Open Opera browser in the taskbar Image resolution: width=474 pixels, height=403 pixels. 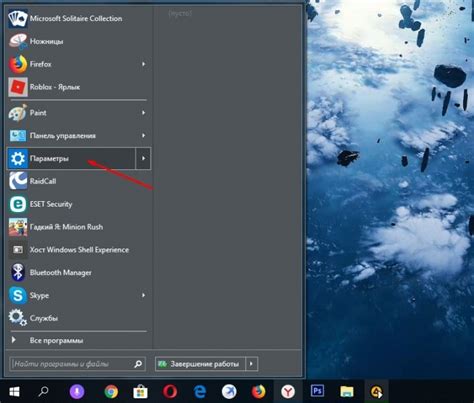click(170, 391)
